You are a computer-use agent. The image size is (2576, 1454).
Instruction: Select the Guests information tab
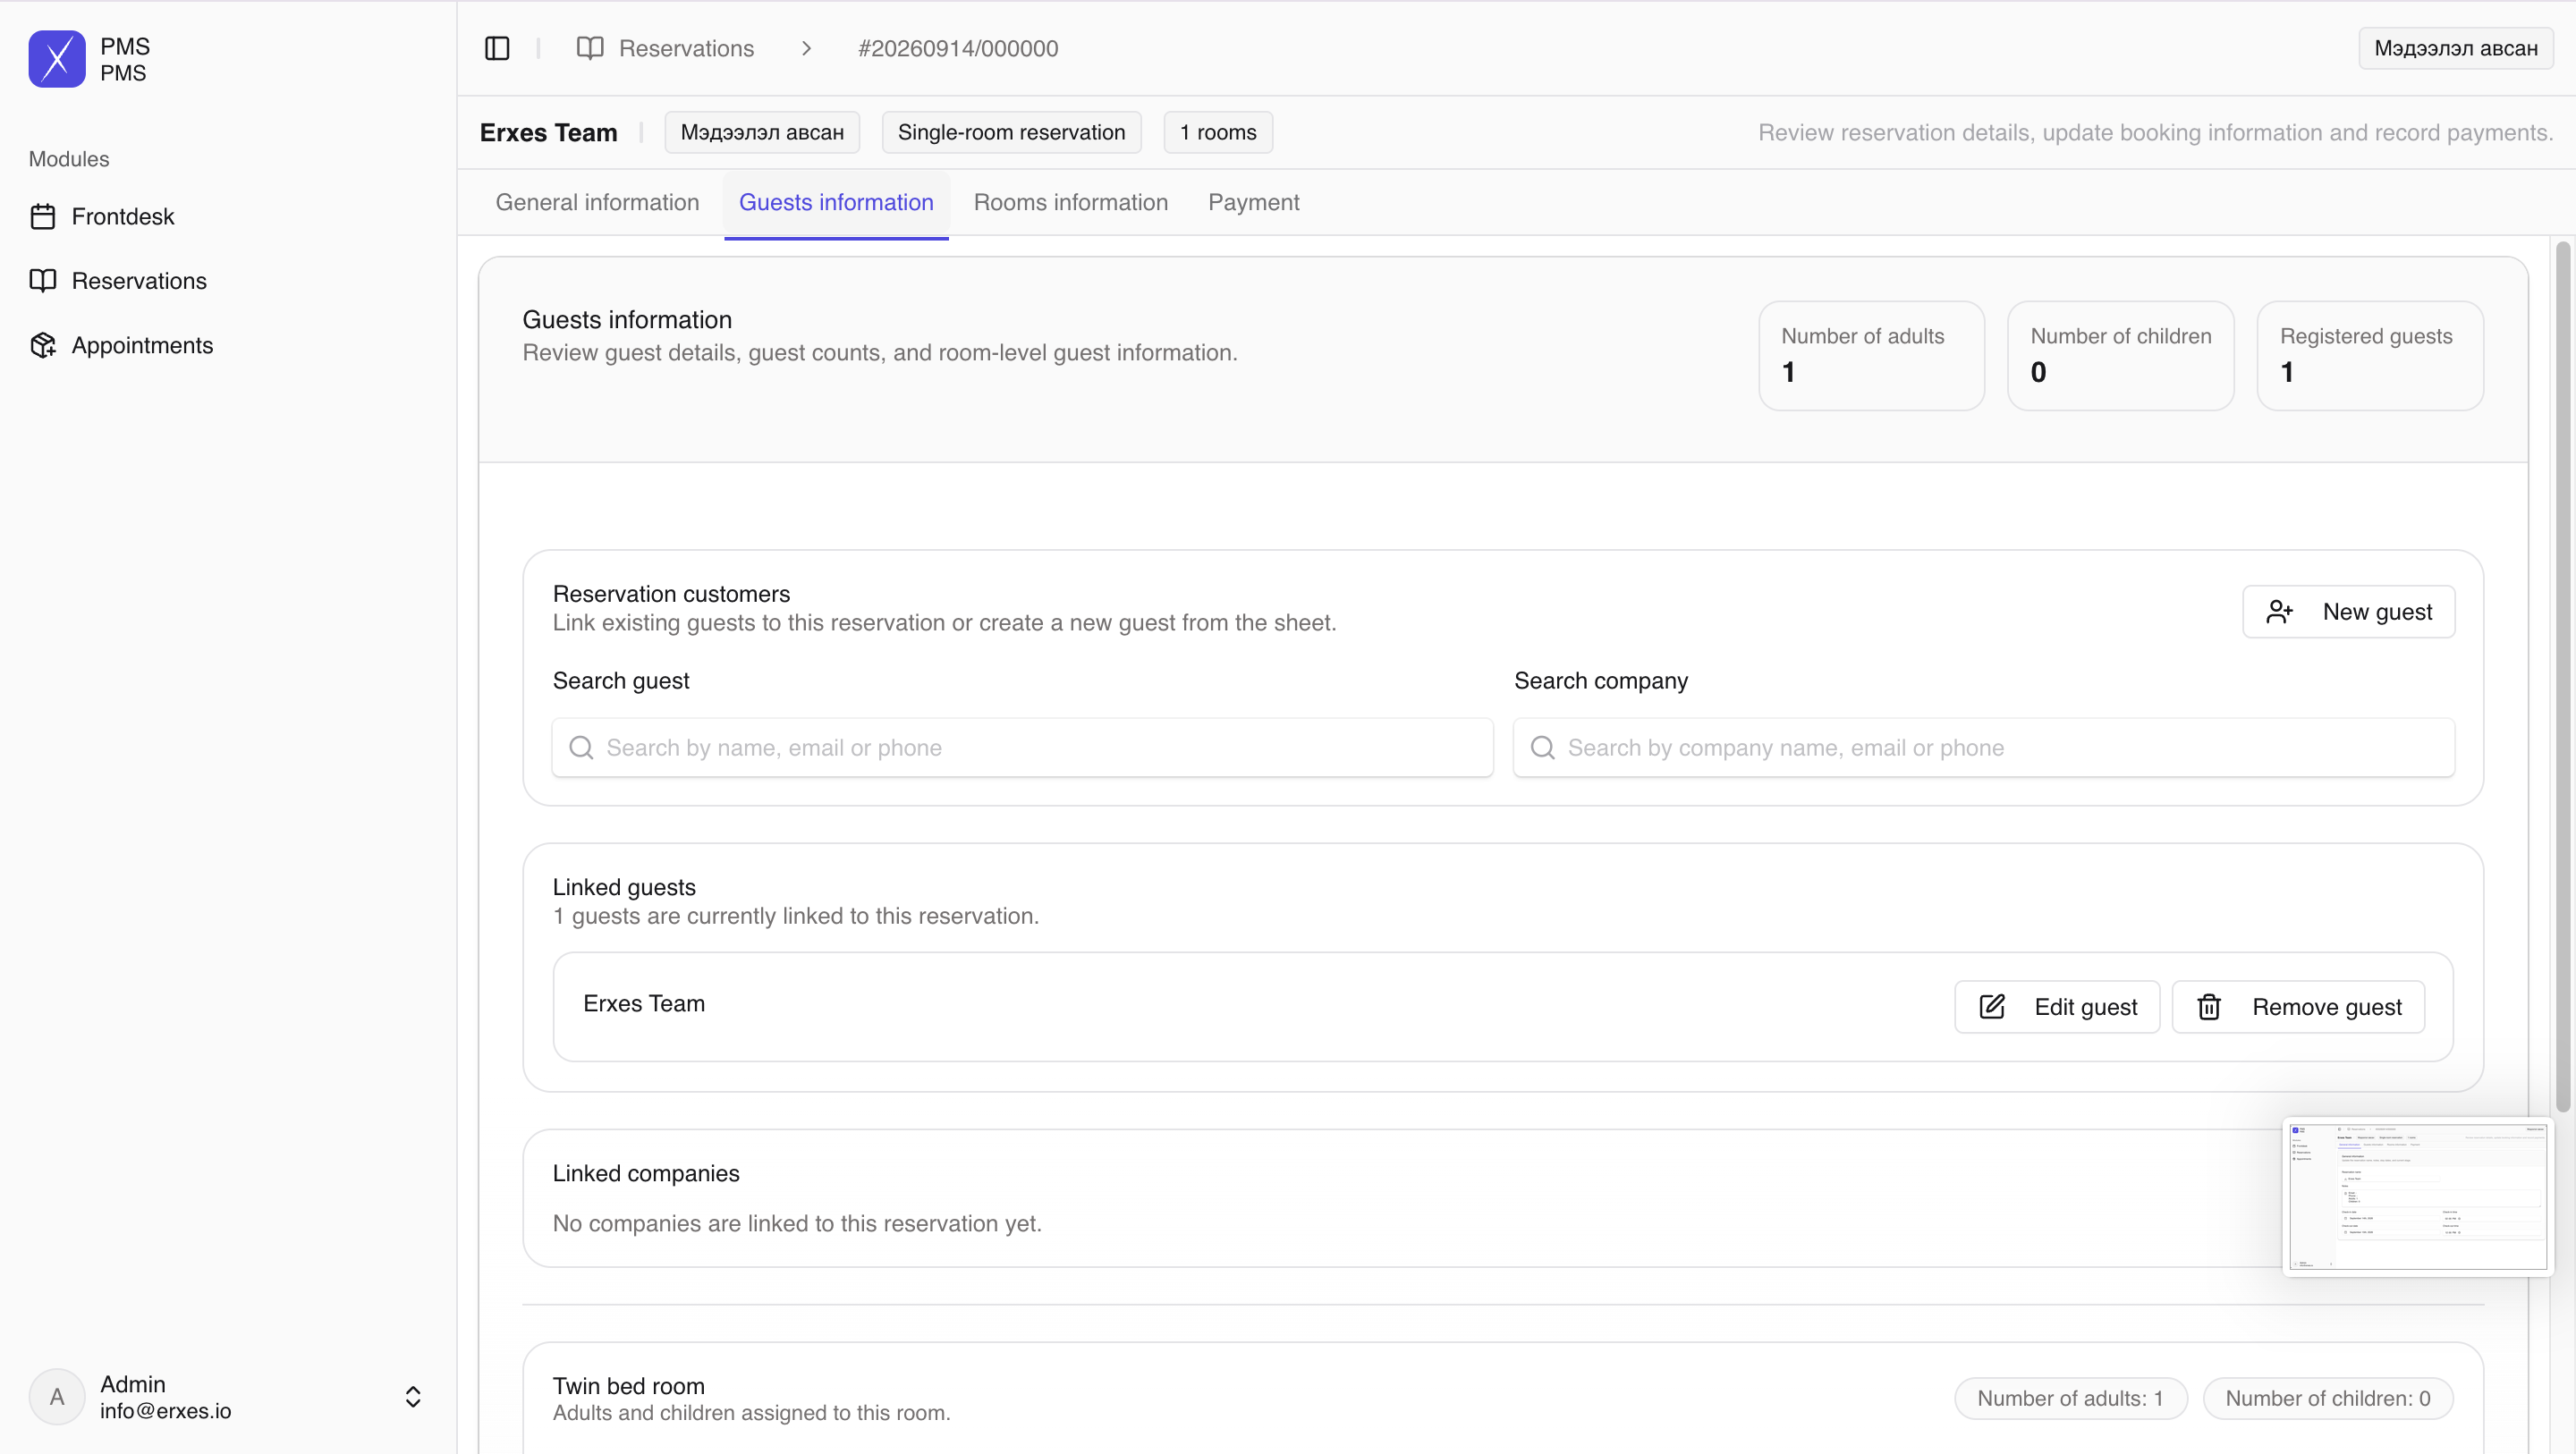pyautogui.click(x=836, y=202)
